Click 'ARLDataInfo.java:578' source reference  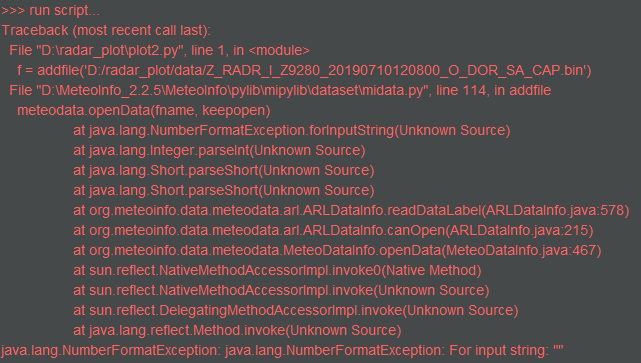tap(555, 211)
